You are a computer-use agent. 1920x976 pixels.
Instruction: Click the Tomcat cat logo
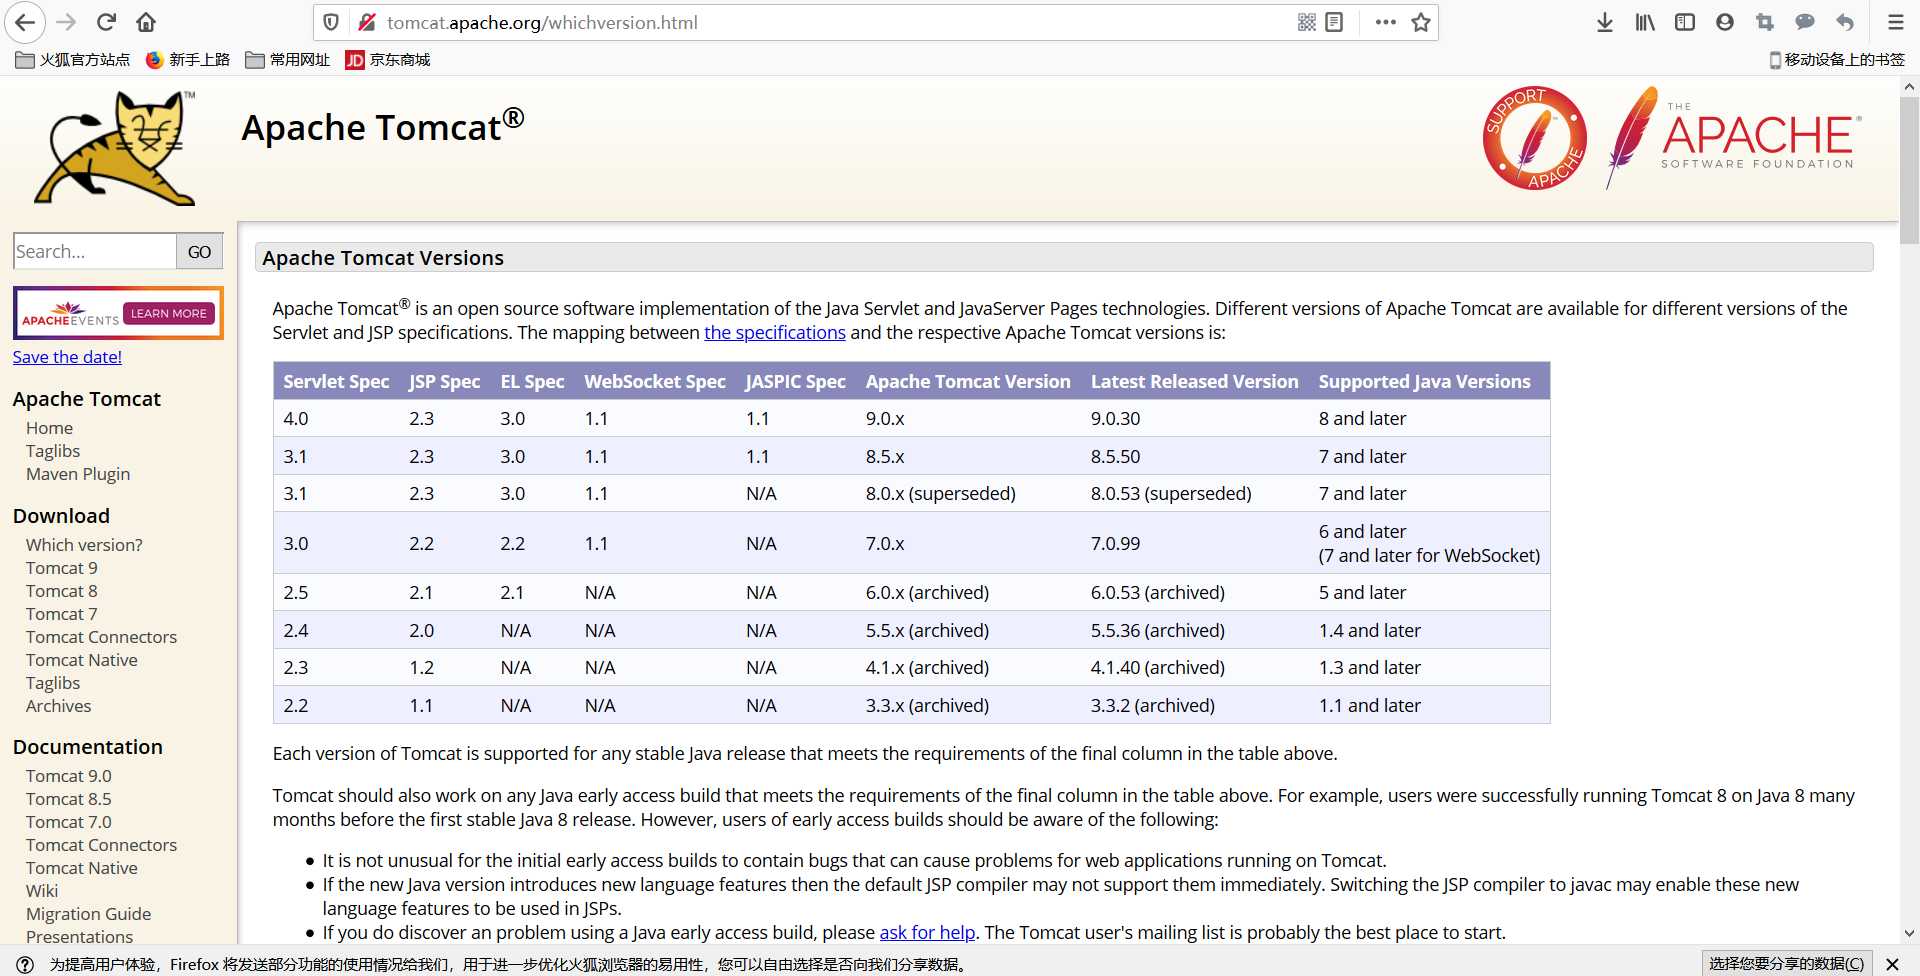(x=117, y=147)
